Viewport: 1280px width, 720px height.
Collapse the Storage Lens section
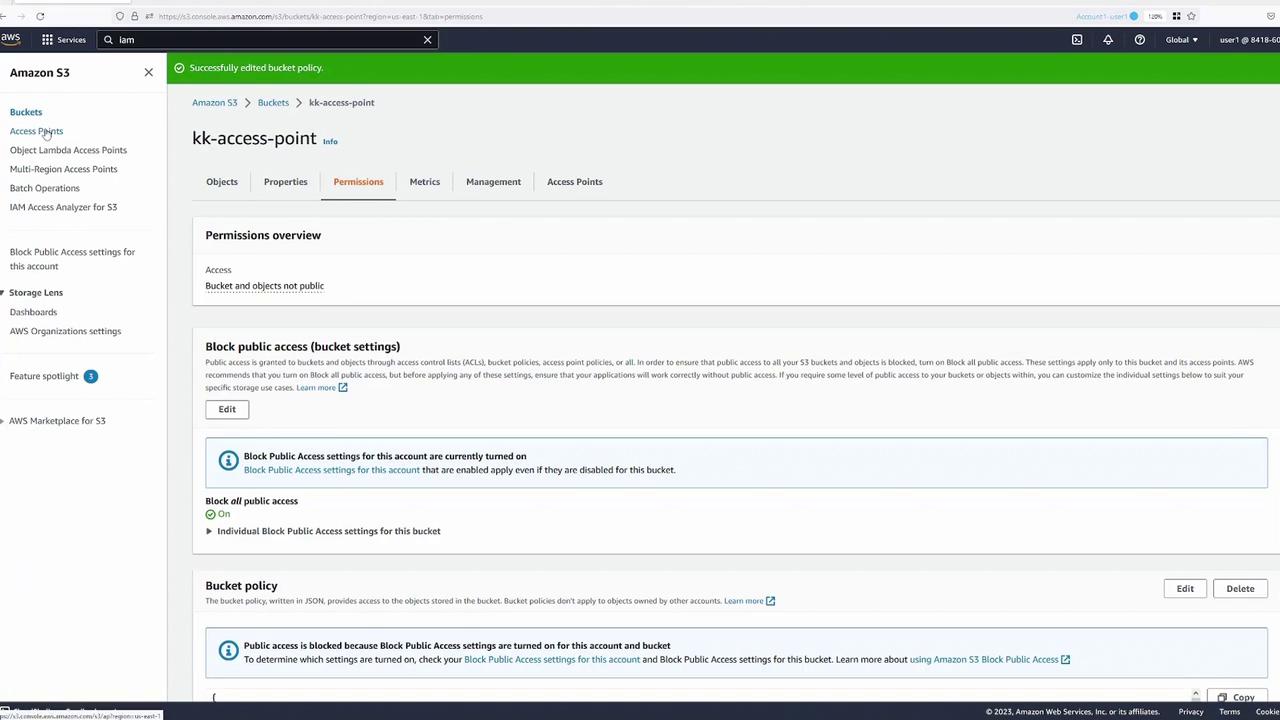click(x=3, y=292)
